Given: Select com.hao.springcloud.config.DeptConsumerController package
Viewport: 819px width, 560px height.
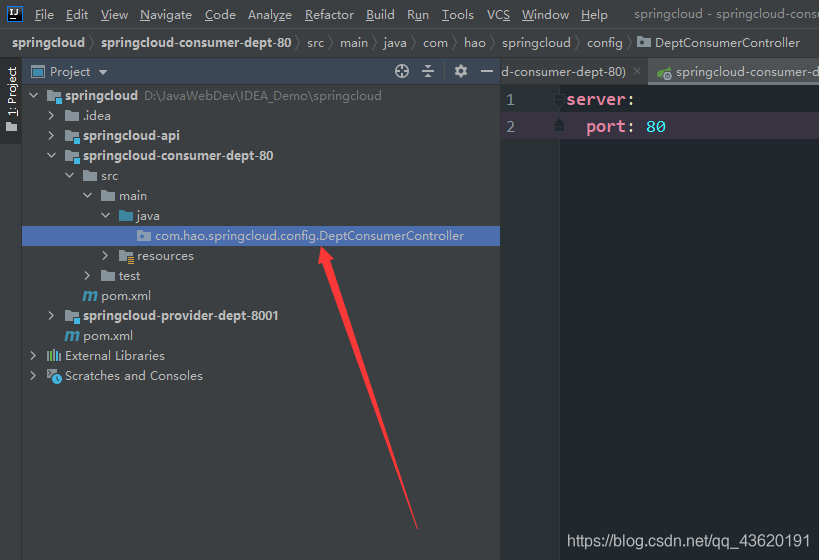Looking at the screenshot, I should click(x=261, y=236).
